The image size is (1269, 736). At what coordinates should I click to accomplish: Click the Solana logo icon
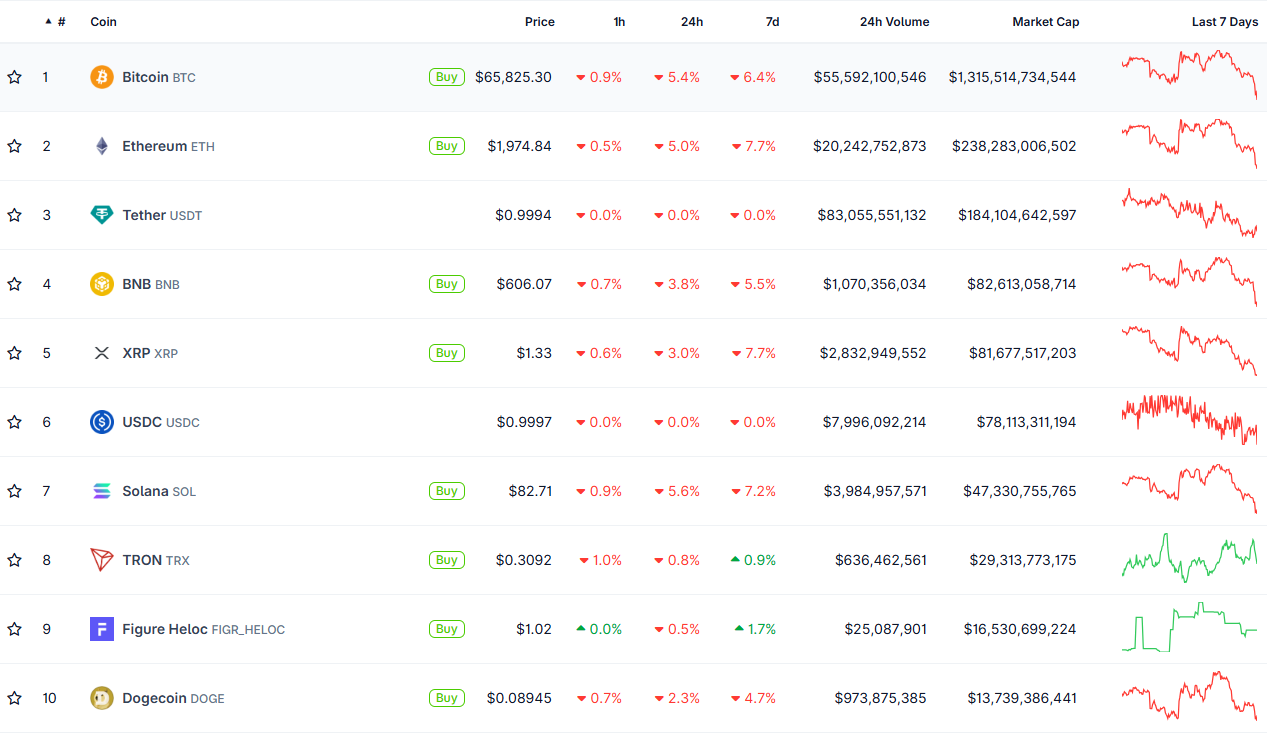102,491
